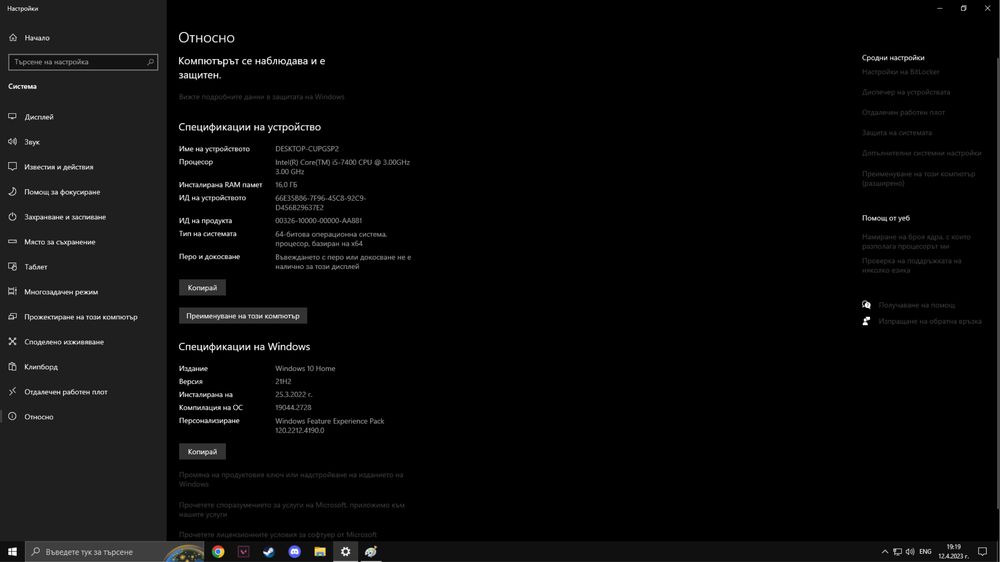The image size is (1000, 562).
Task: Open Настройки на BitLocker link
Action: click(901, 72)
